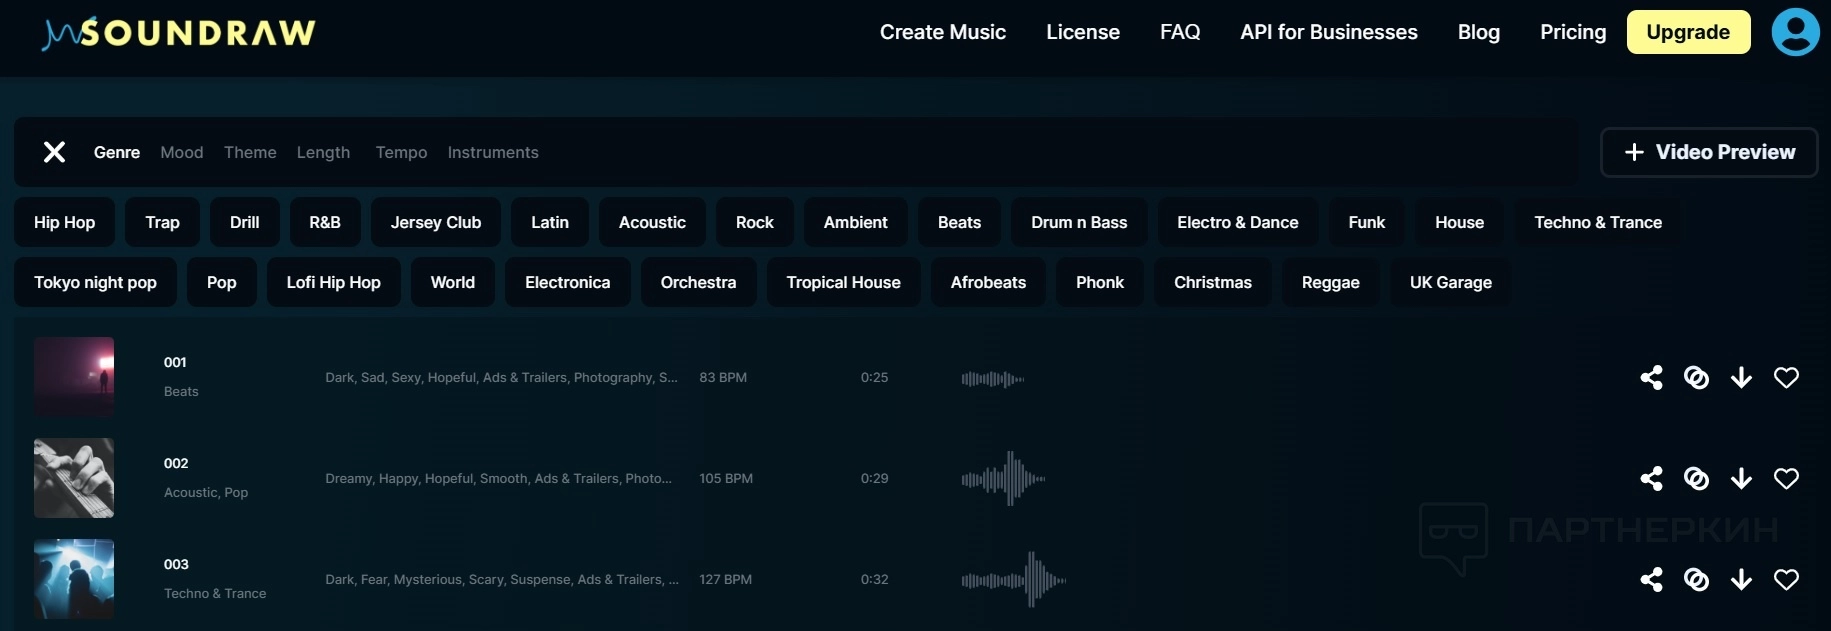
Task: Click the similar-tracks icon for track 002
Action: [x=1696, y=478]
